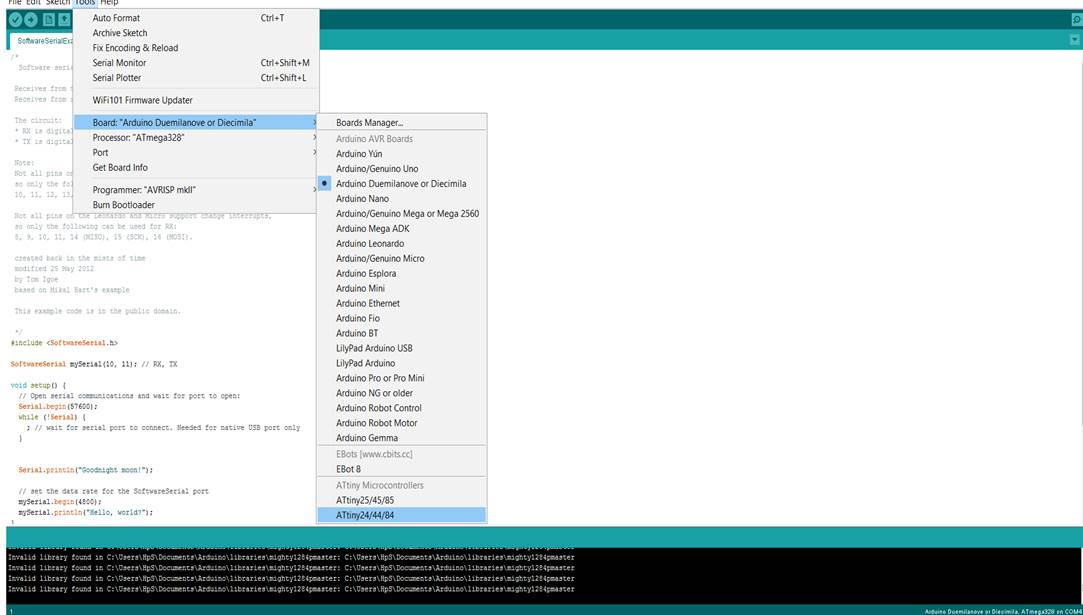This screenshot has width=1083, height=615.
Task: Launch the Serial Plotter menu item
Action: (x=195, y=78)
